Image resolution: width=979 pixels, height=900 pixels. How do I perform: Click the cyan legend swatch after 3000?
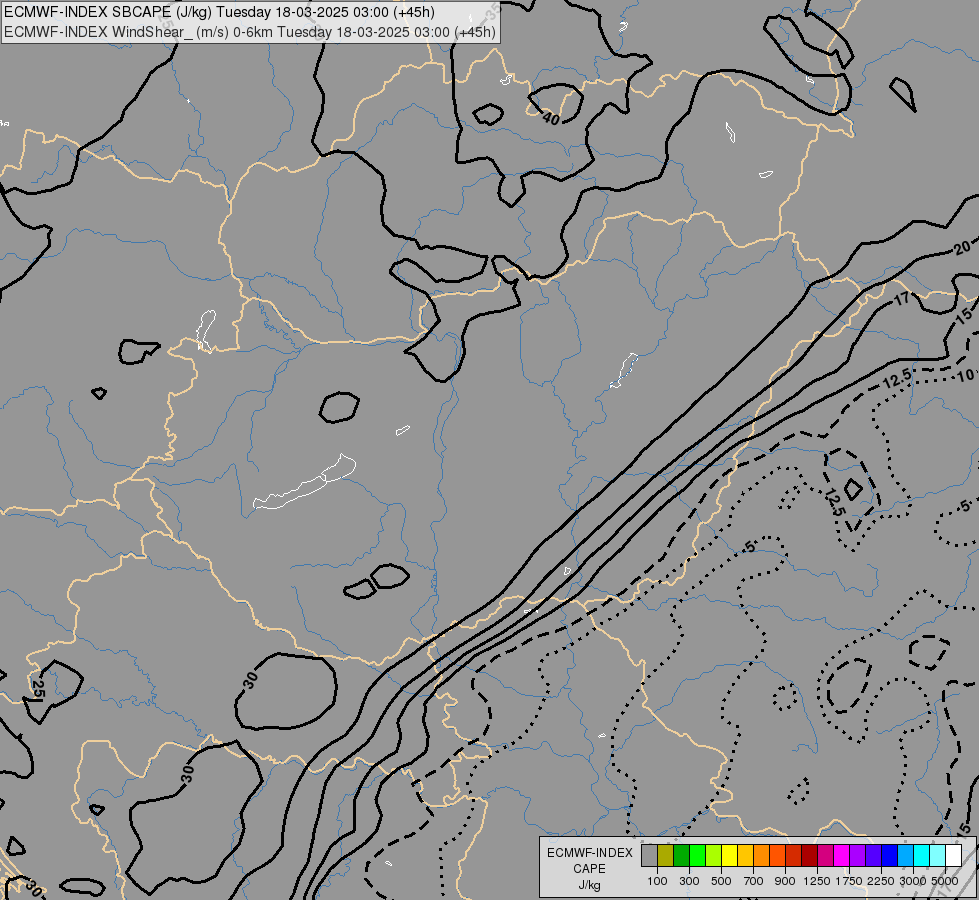[922, 855]
